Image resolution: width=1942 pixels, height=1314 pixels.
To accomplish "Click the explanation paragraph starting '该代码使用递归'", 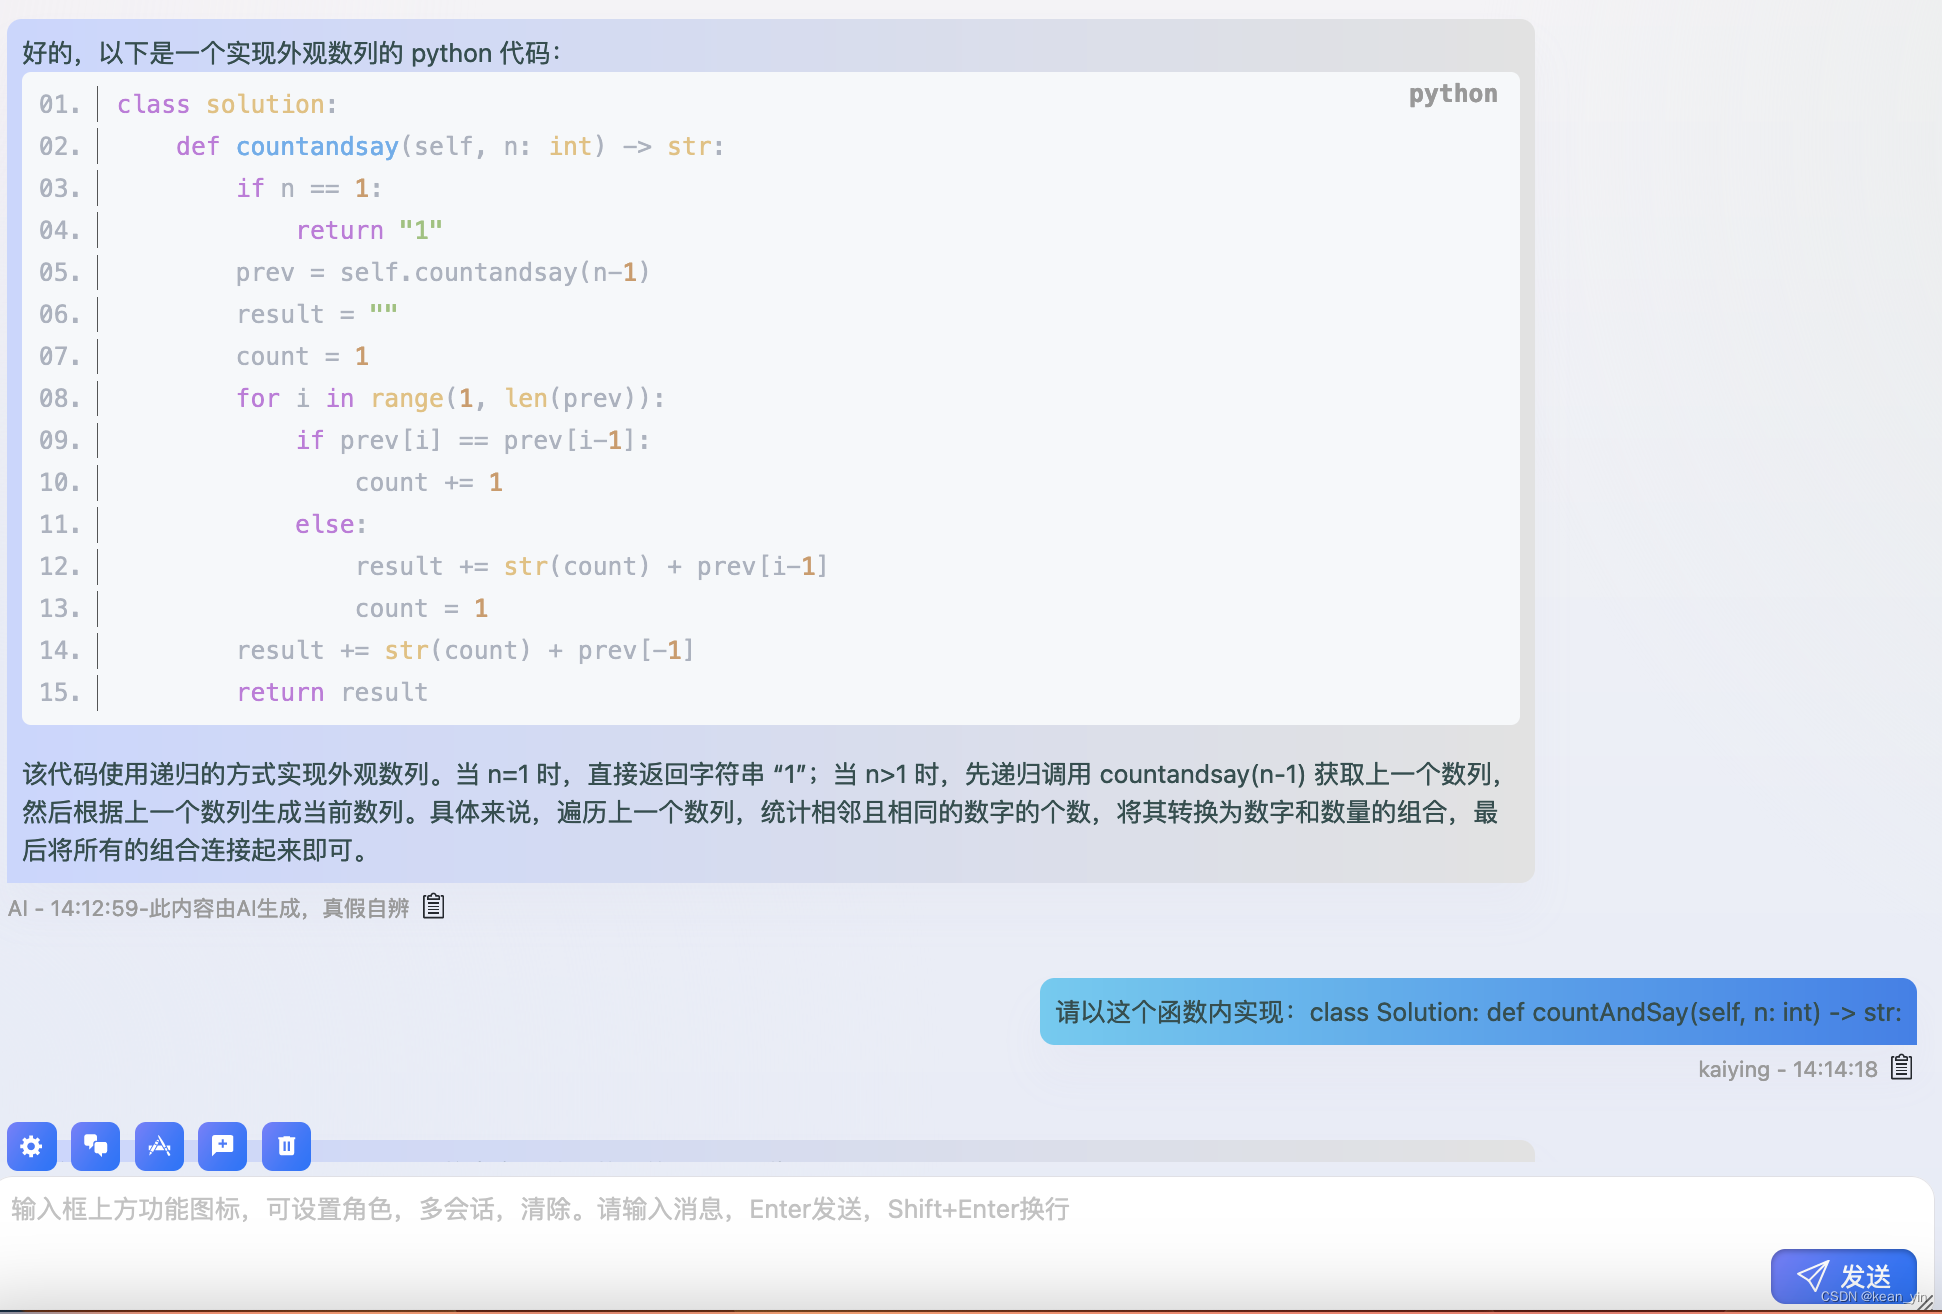I will pos(762,812).
